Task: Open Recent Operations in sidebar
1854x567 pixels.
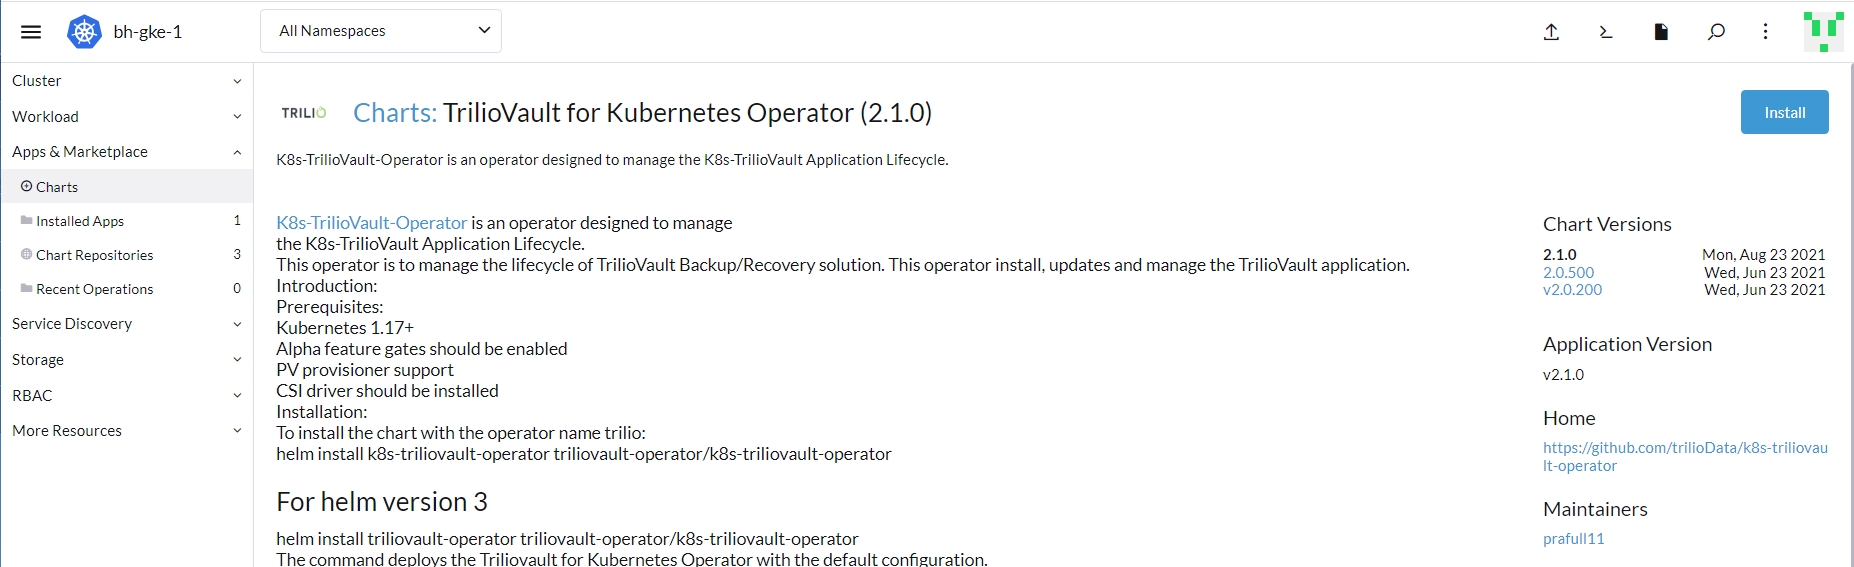Action: point(95,289)
